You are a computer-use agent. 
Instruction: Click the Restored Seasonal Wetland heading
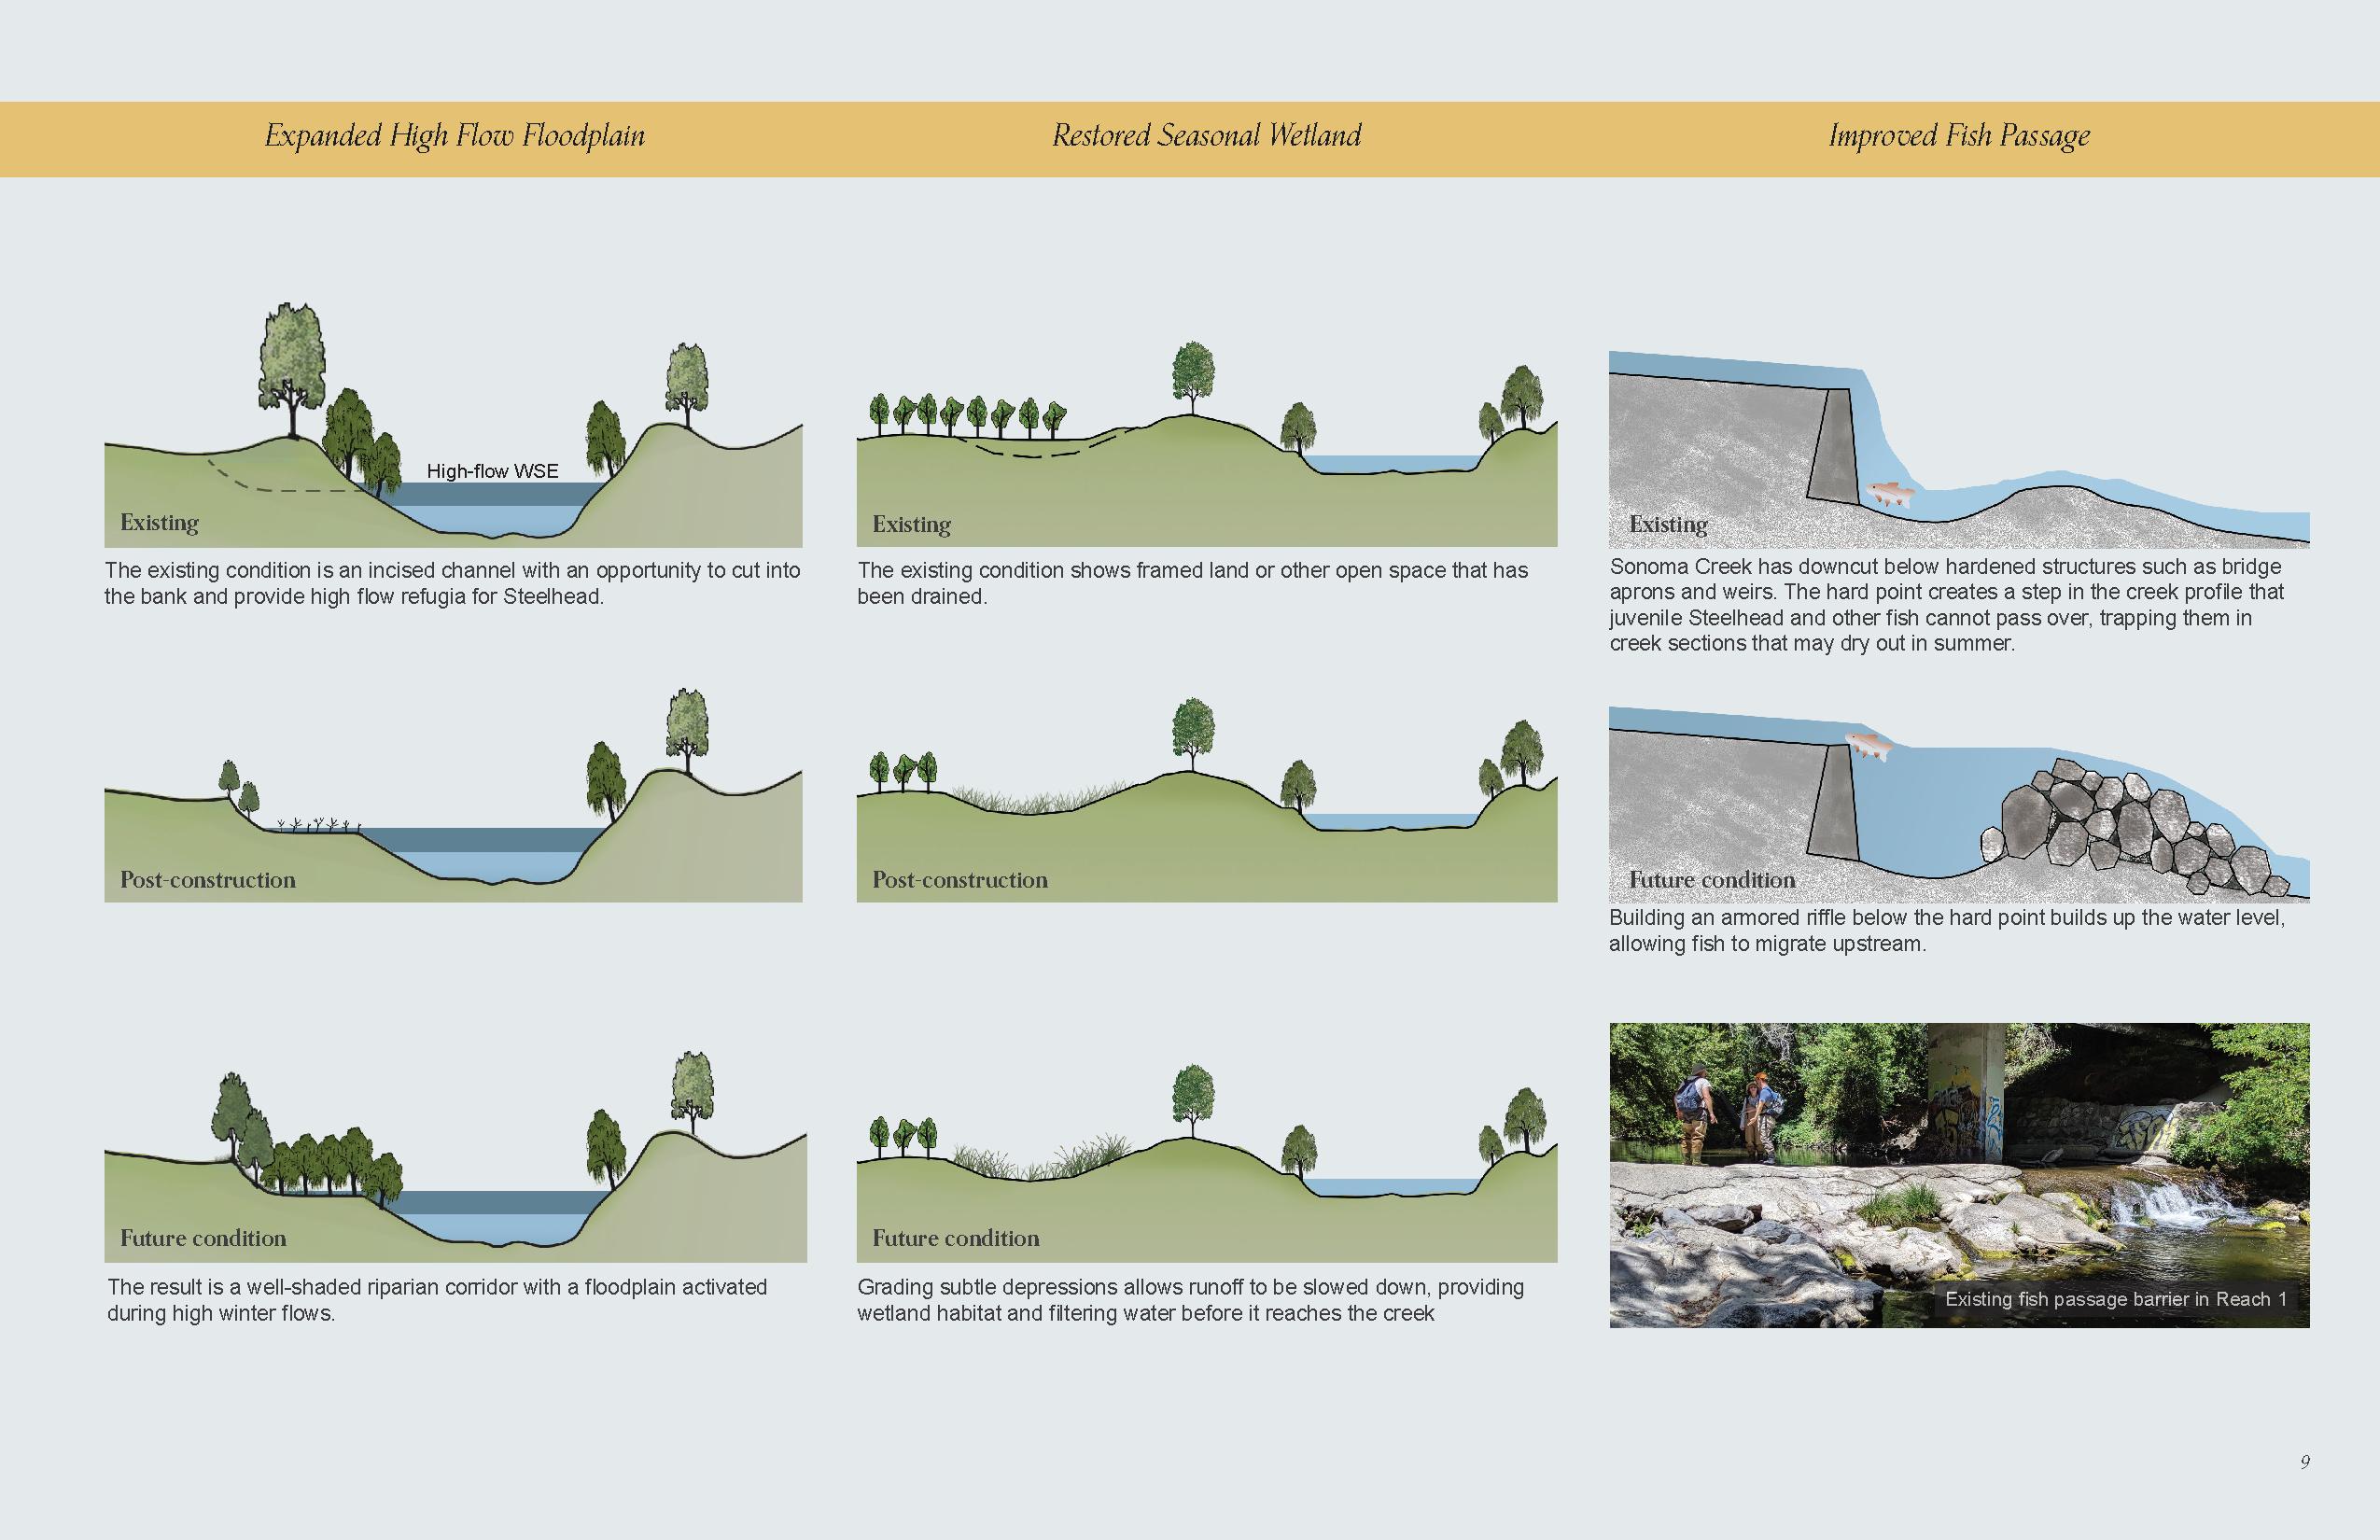[x=1206, y=136]
